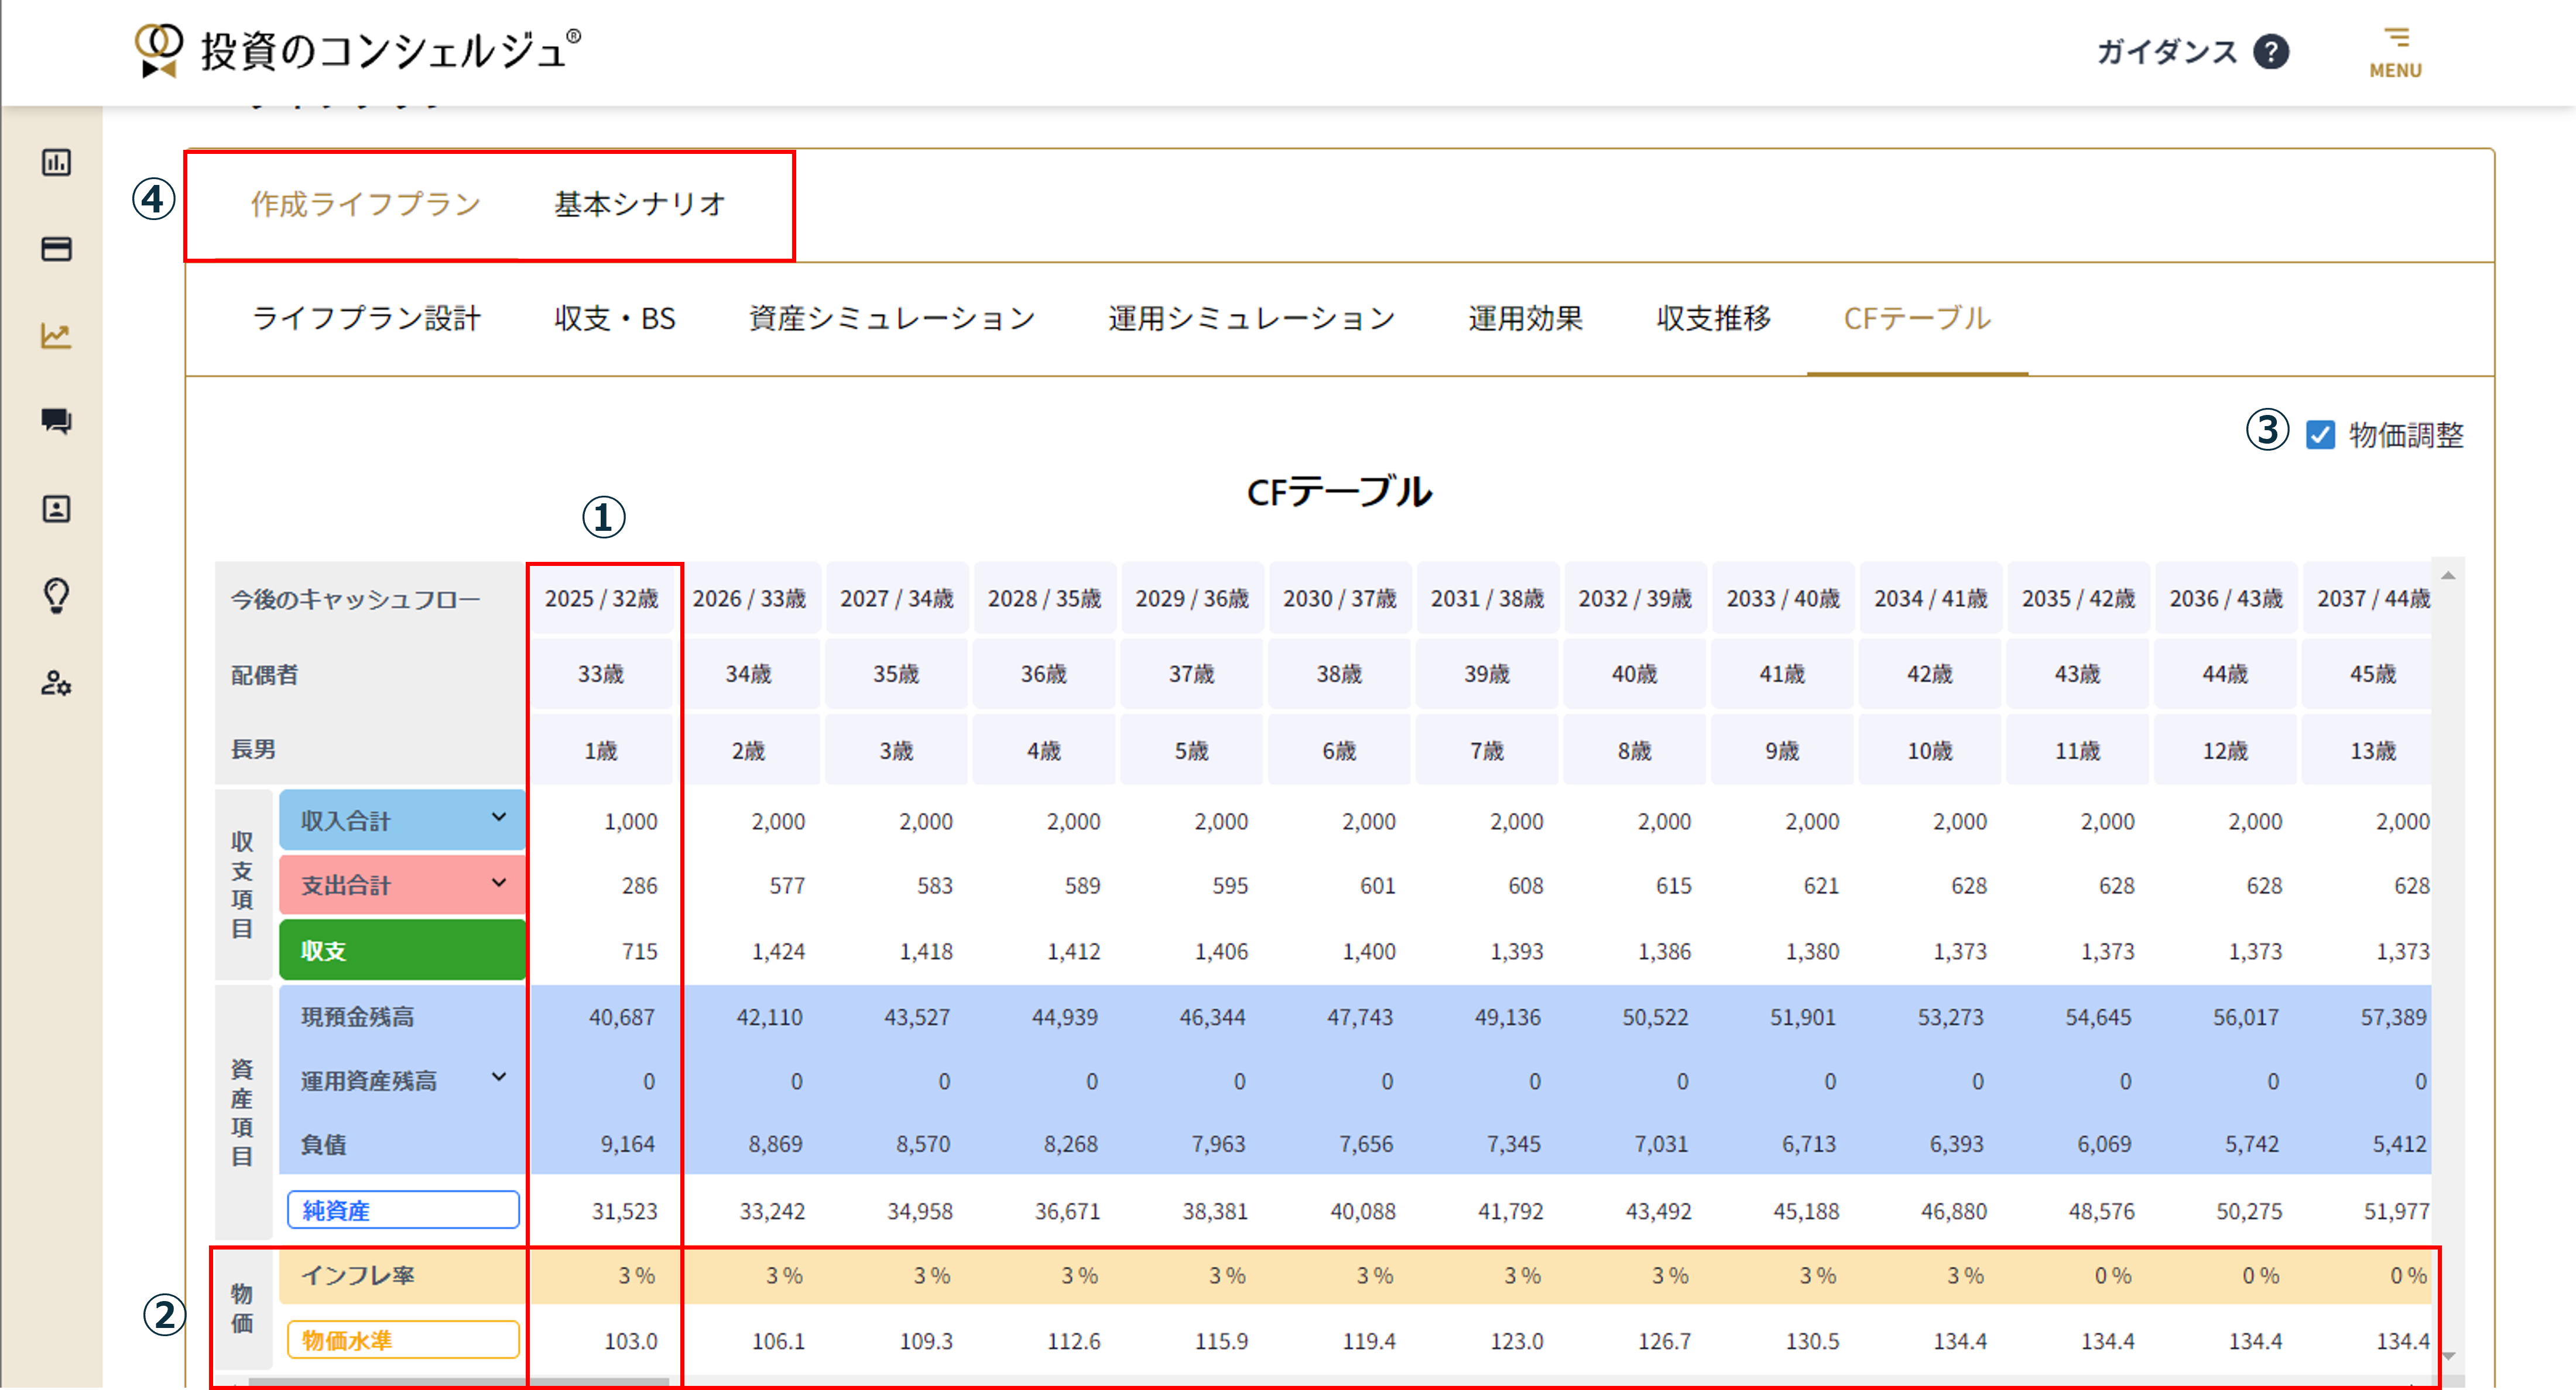
Task: Click the 1,424 balance cell for 2026
Action: [778, 951]
